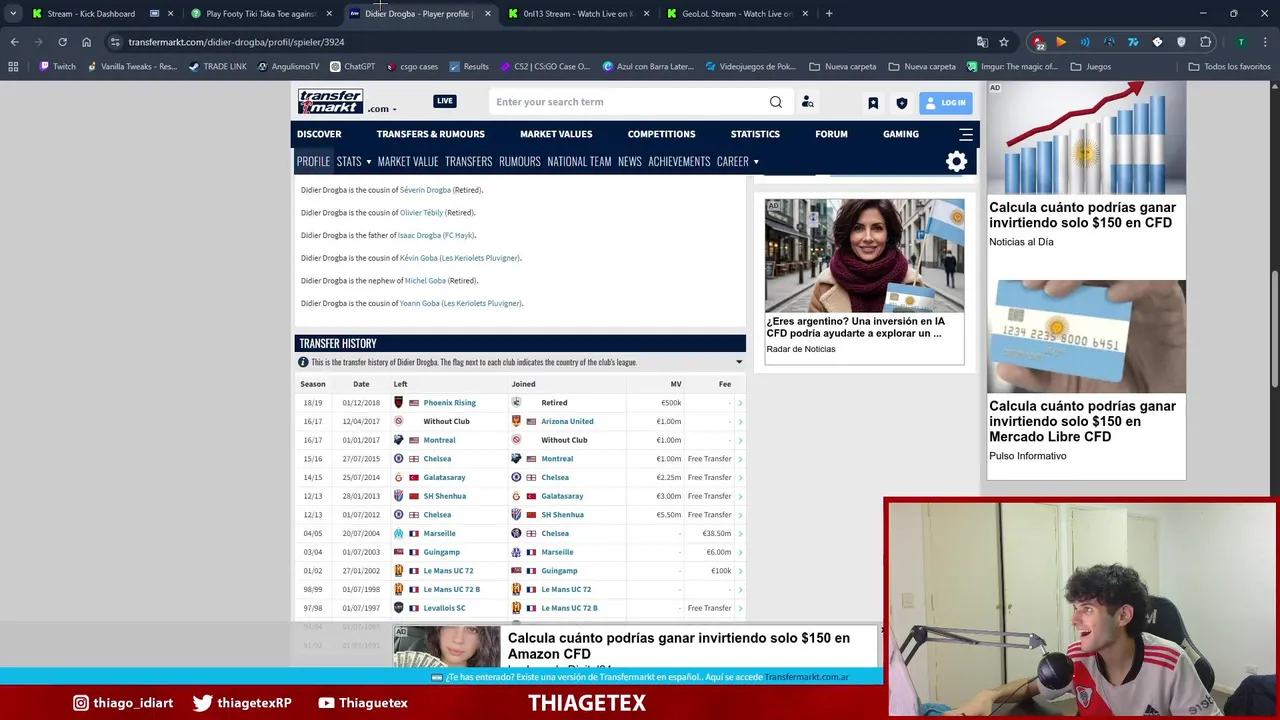Open the LIVE scores badge
Image resolution: width=1280 pixels, height=720 pixels.
coord(445,101)
